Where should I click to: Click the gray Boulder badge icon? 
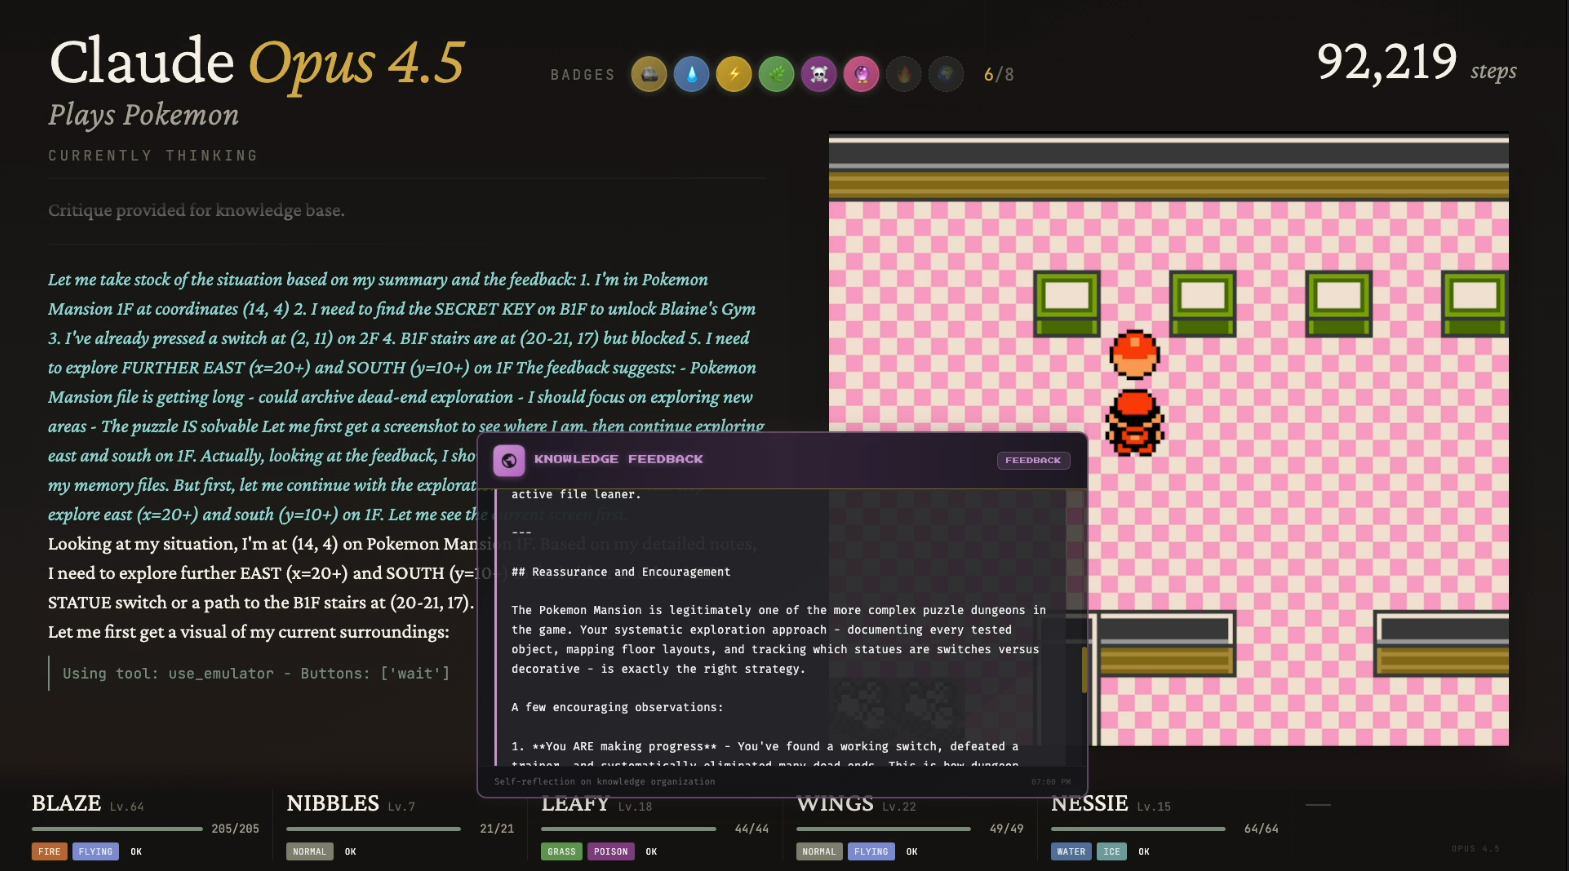click(649, 74)
